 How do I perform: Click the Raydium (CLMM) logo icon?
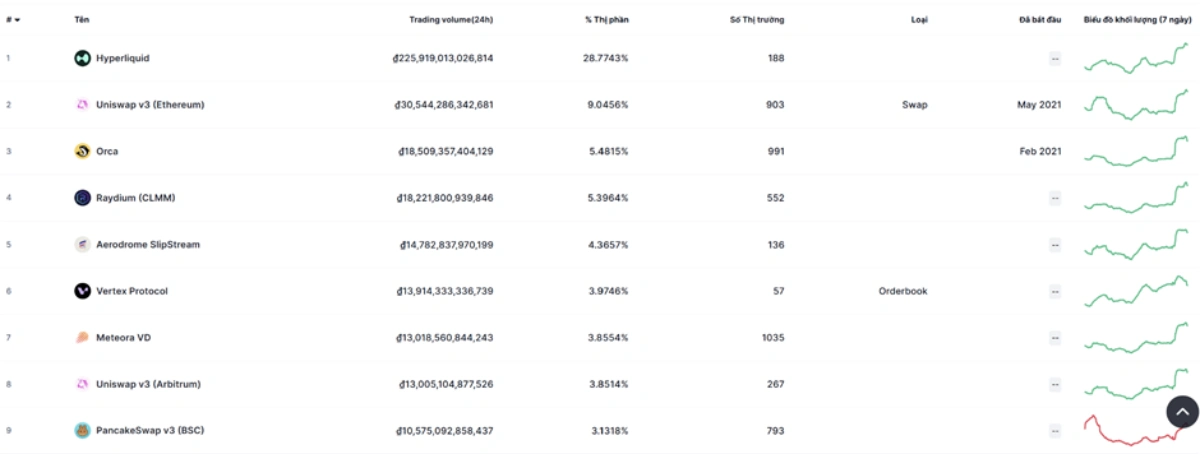(x=82, y=198)
